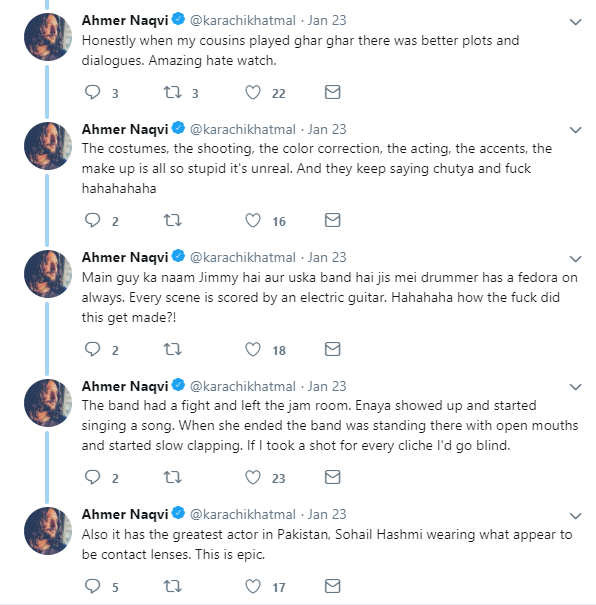Image resolution: width=596 pixels, height=605 pixels.
Task: Retweet the 'Amazing hate watch' tweet
Action: (x=172, y=93)
